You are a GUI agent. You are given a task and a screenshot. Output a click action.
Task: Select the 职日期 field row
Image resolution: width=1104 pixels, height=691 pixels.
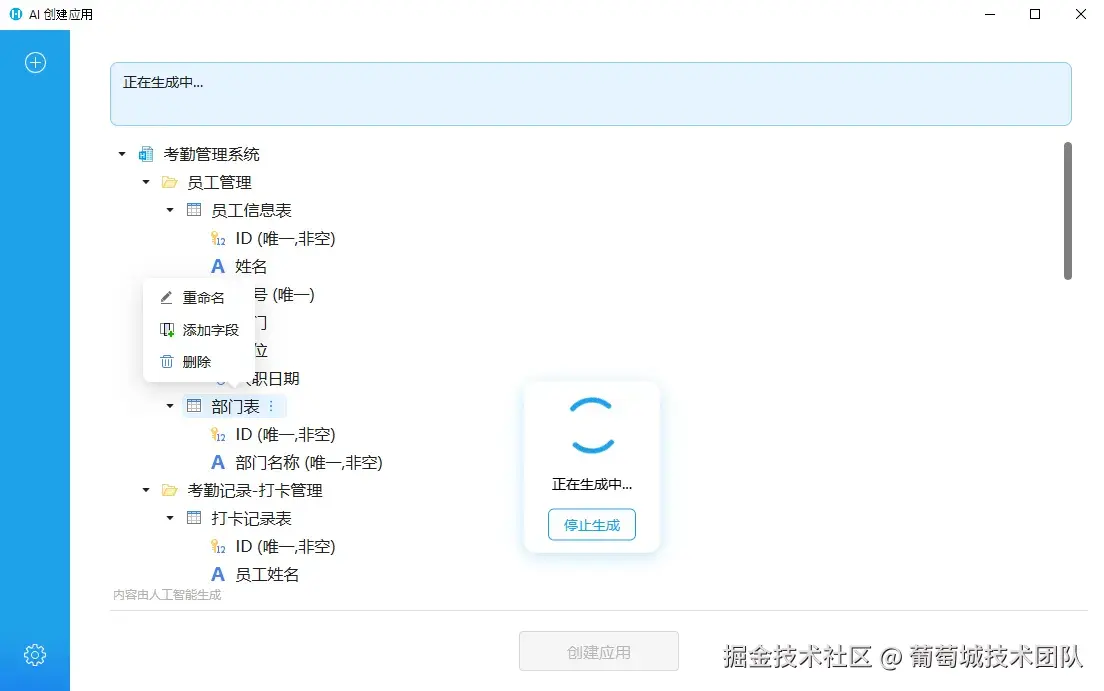(275, 378)
